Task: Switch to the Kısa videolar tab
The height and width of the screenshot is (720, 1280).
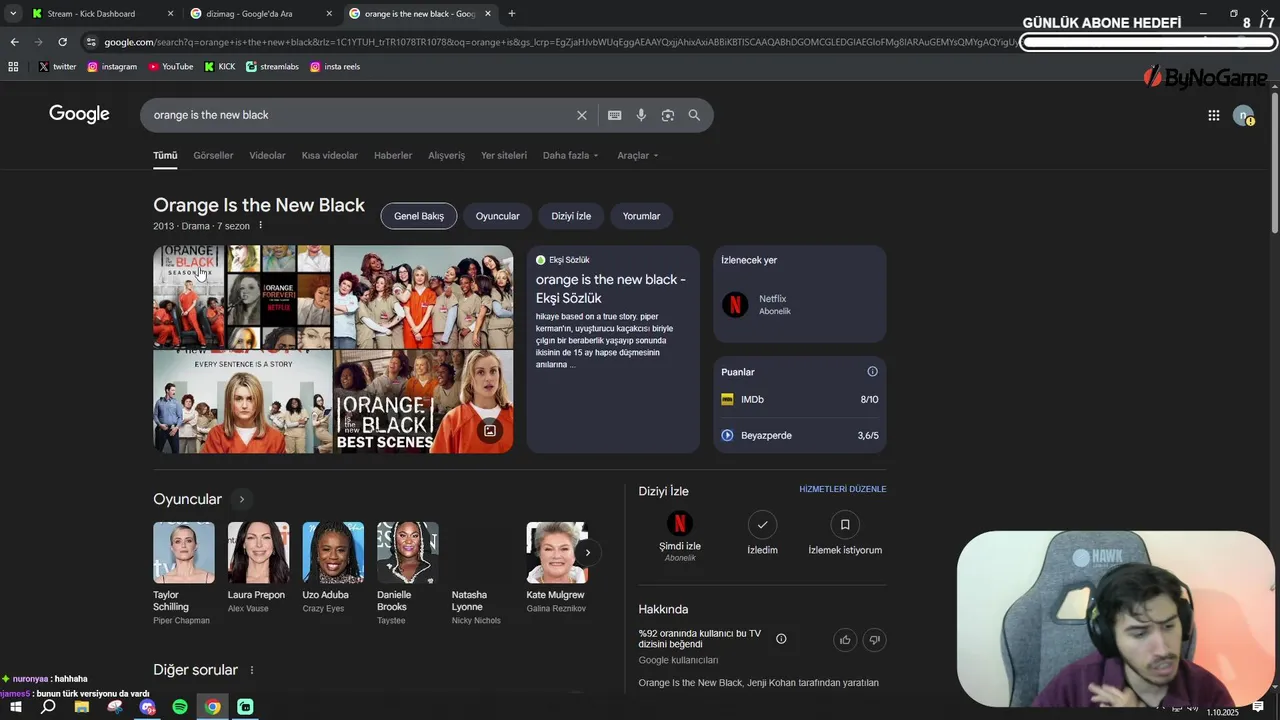Action: click(330, 156)
